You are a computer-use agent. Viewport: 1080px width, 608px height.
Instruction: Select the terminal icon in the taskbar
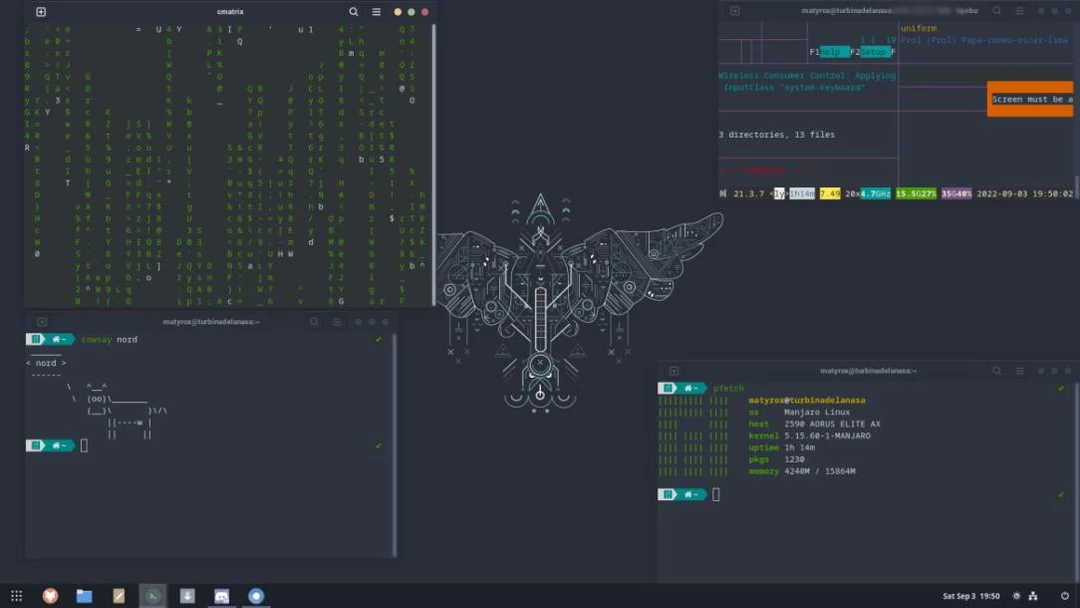pyautogui.click(x=151, y=595)
